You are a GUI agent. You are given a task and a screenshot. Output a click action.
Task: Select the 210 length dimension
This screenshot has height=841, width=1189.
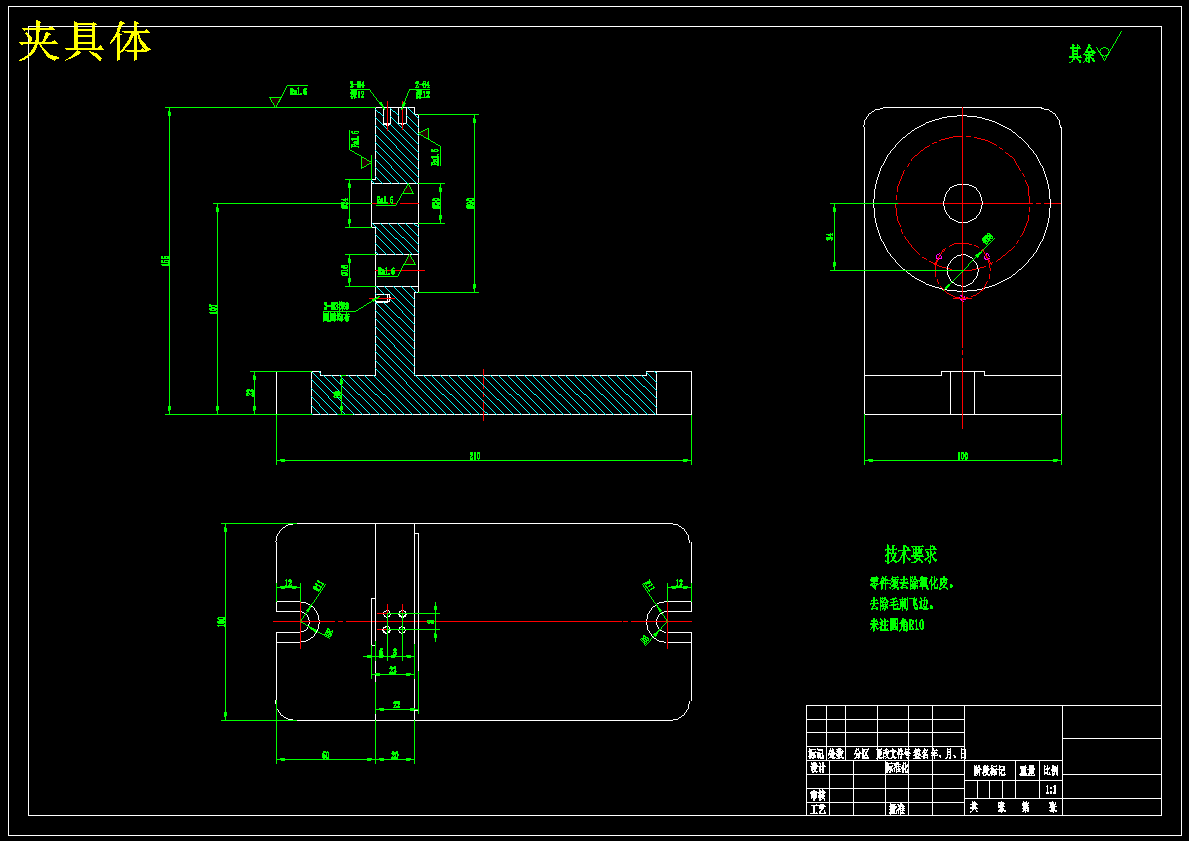click(x=475, y=456)
